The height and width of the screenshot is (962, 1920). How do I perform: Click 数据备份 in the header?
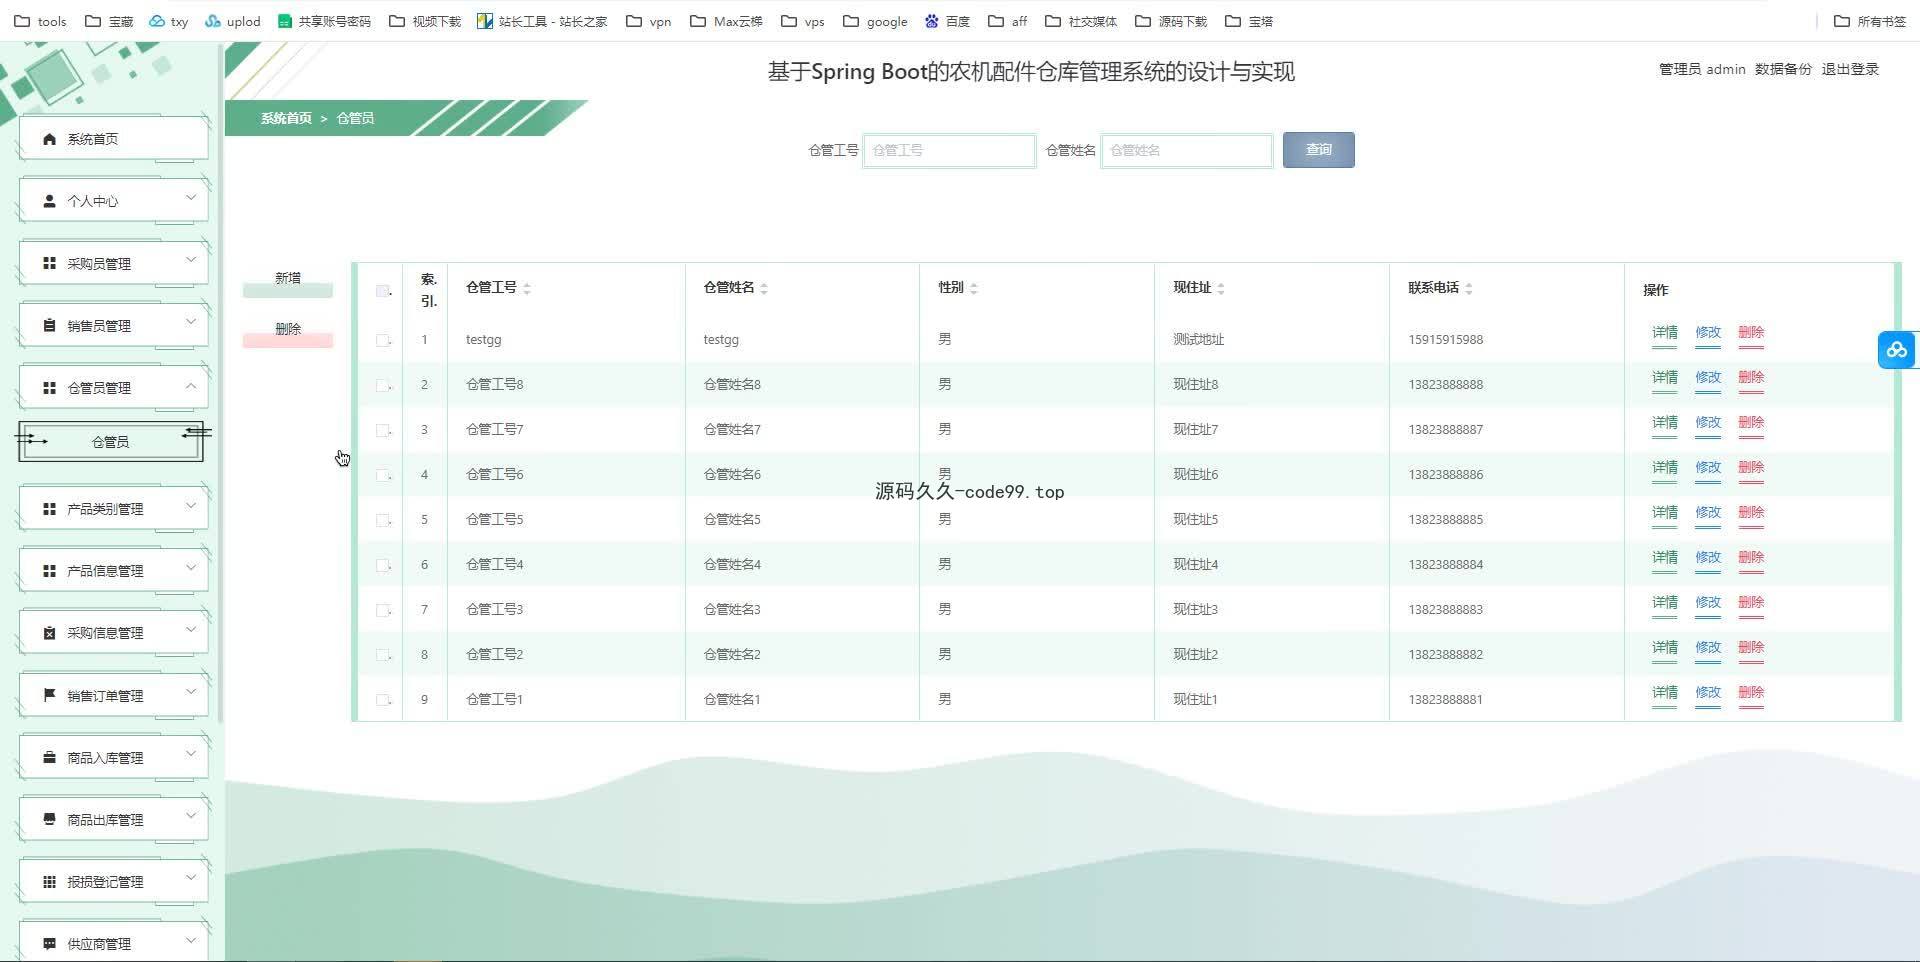click(x=1783, y=69)
